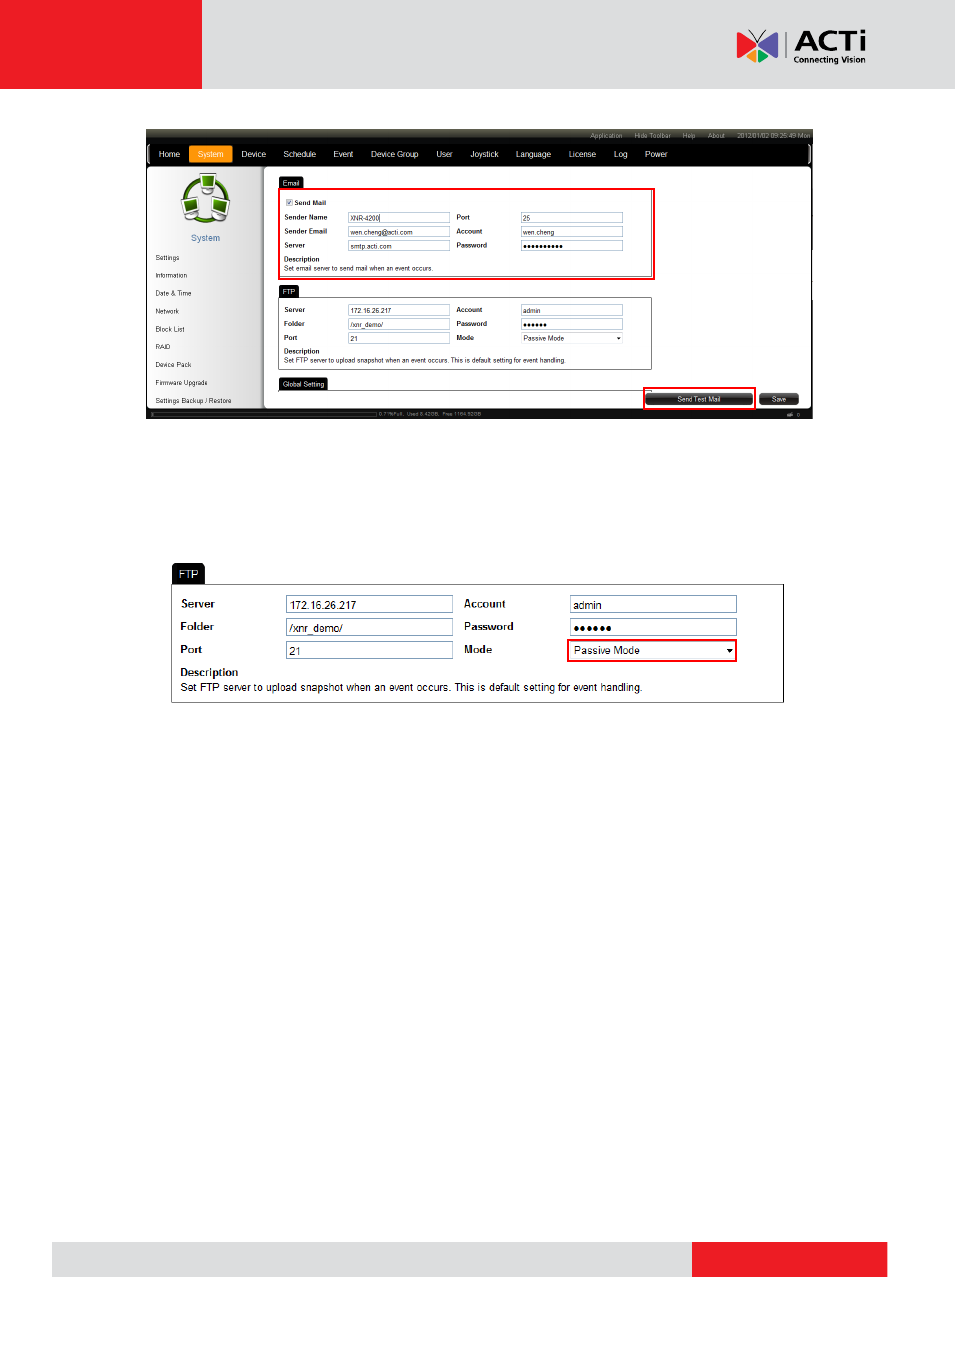Click the FTP Folder field in screenshot
Image resolution: width=955 pixels, height=1350 pixels.
click(x=399, y=324)
